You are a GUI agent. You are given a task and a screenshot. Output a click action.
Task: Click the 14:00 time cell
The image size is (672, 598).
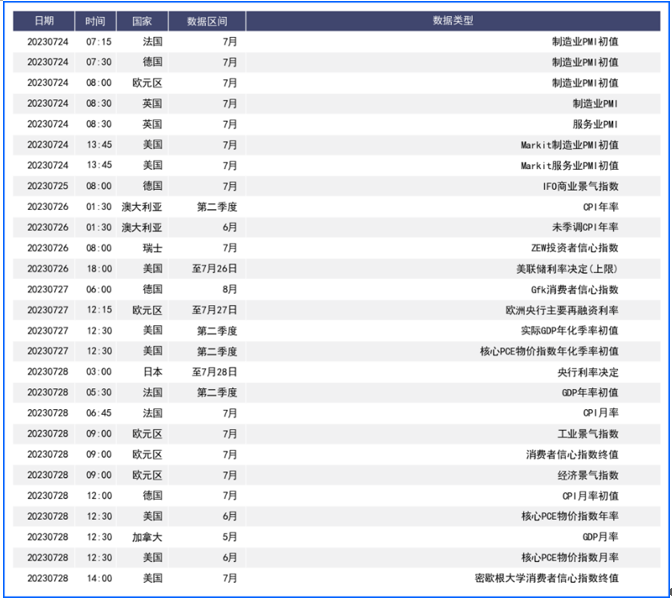point(99,578)
